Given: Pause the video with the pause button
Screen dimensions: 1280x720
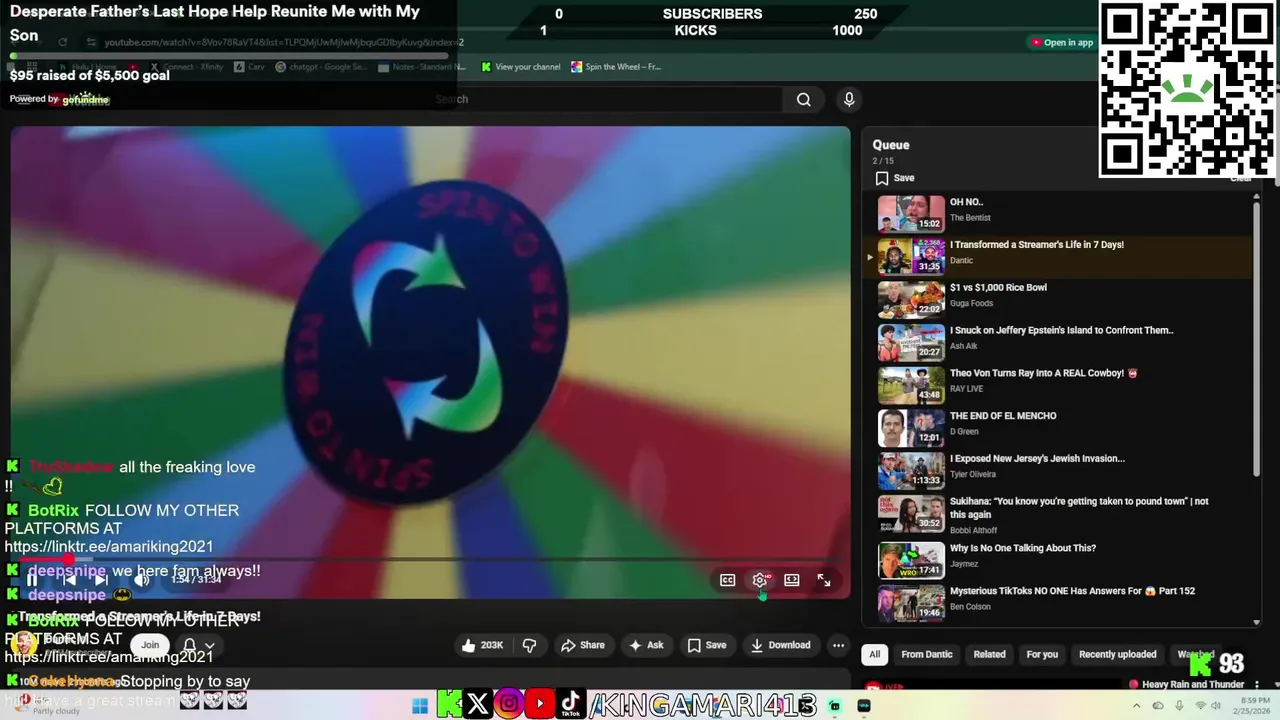Looking at the screenshot, I should [x=32, y=580].
